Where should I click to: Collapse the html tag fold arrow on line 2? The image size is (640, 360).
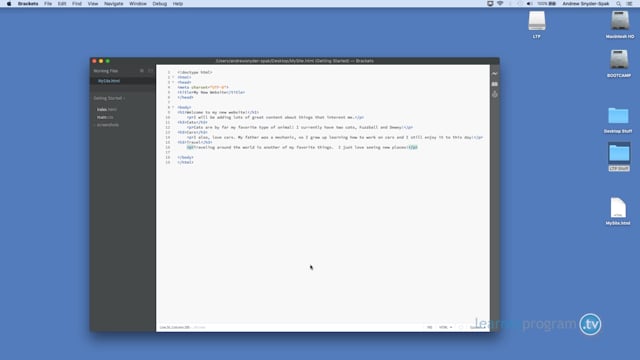tap(173, 77)
